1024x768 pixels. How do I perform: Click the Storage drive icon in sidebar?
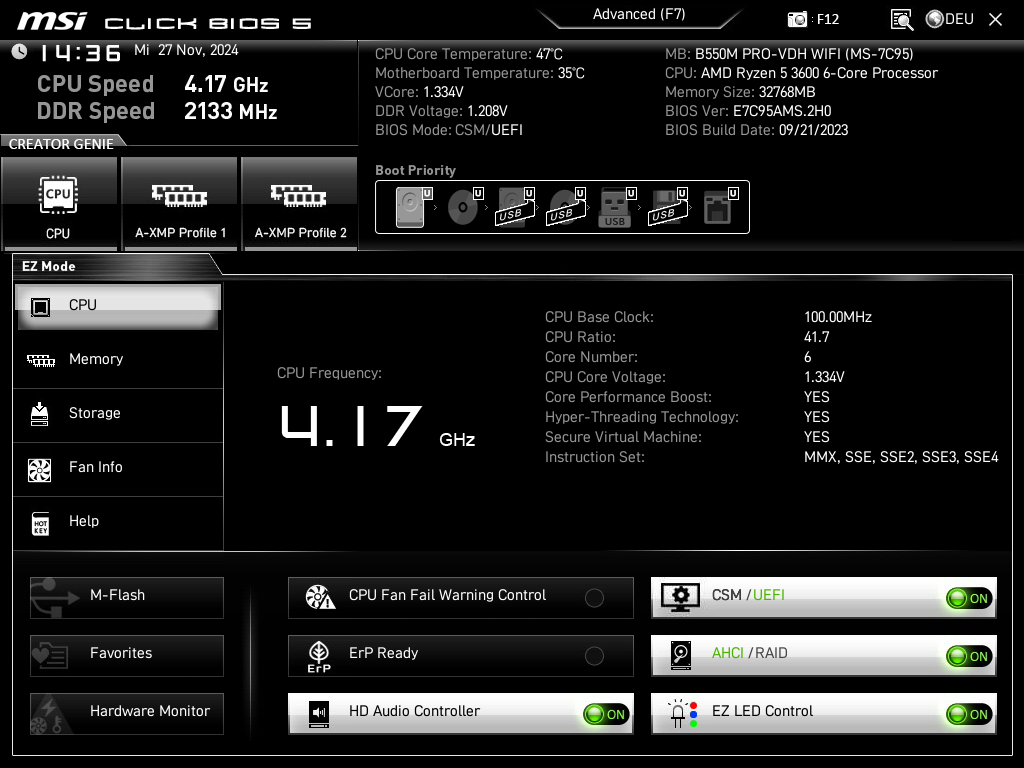click(x=40, y=414)
